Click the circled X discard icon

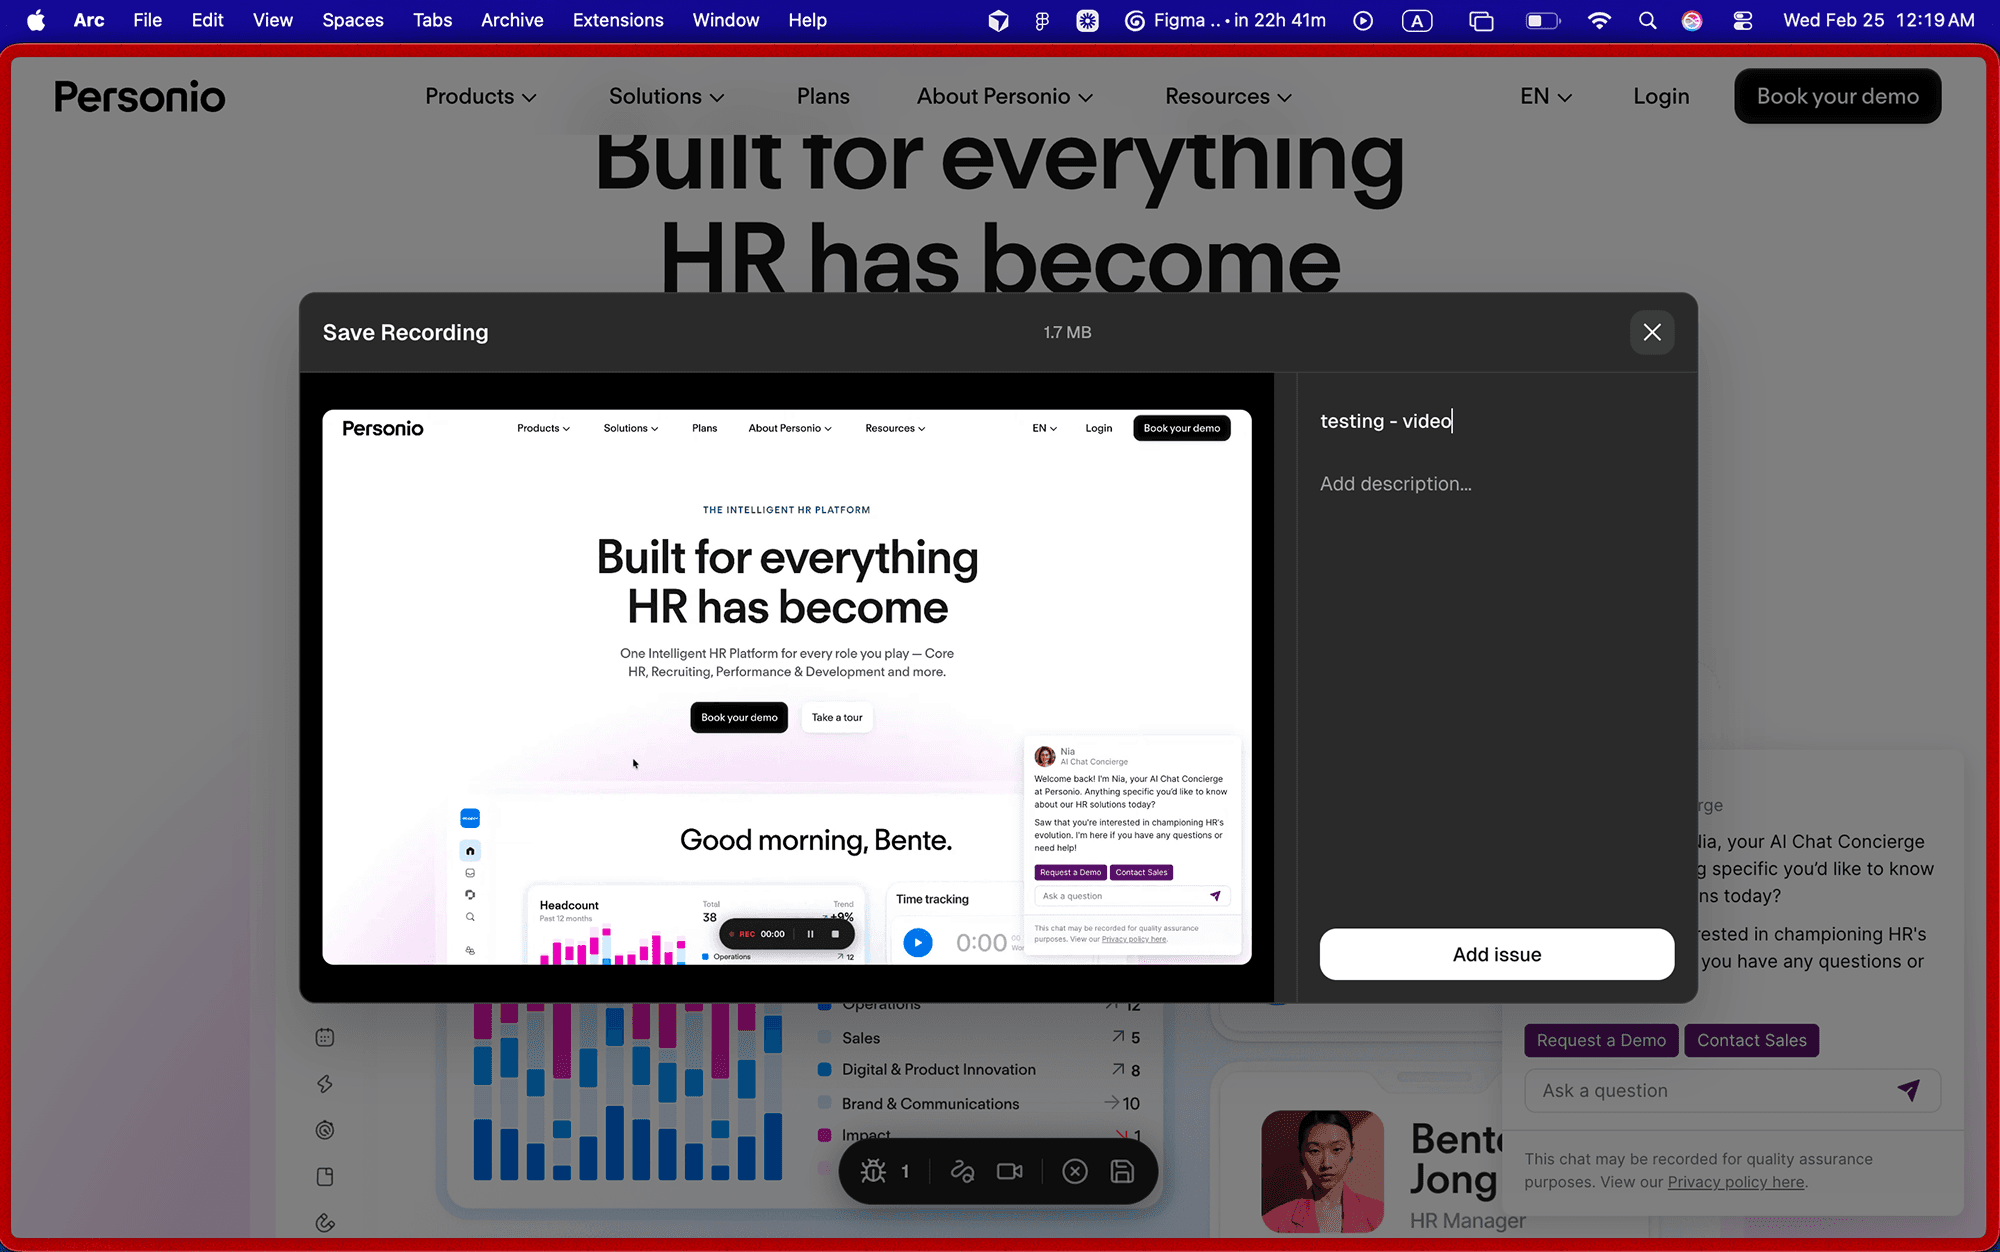click(1075, 1171)
